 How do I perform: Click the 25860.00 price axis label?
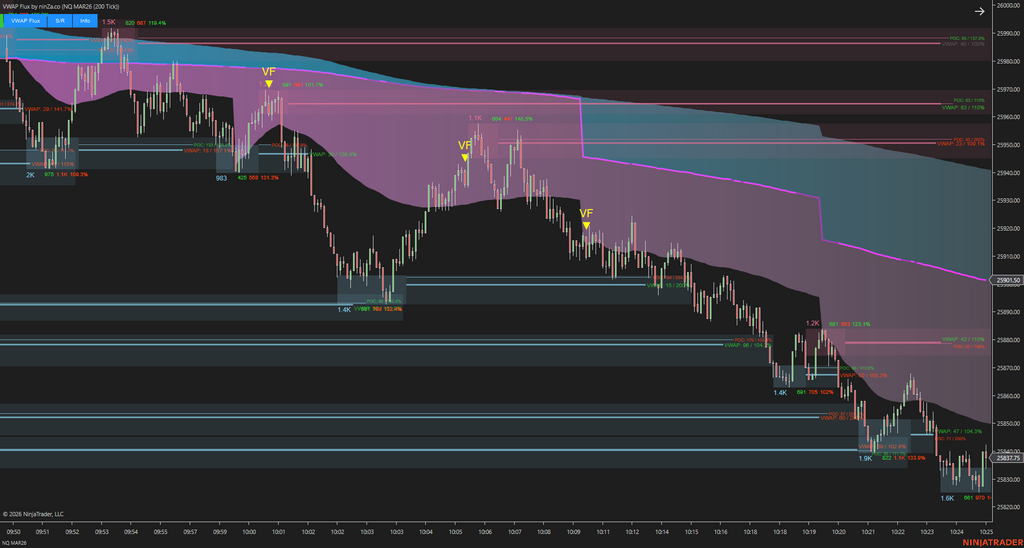1009,396
